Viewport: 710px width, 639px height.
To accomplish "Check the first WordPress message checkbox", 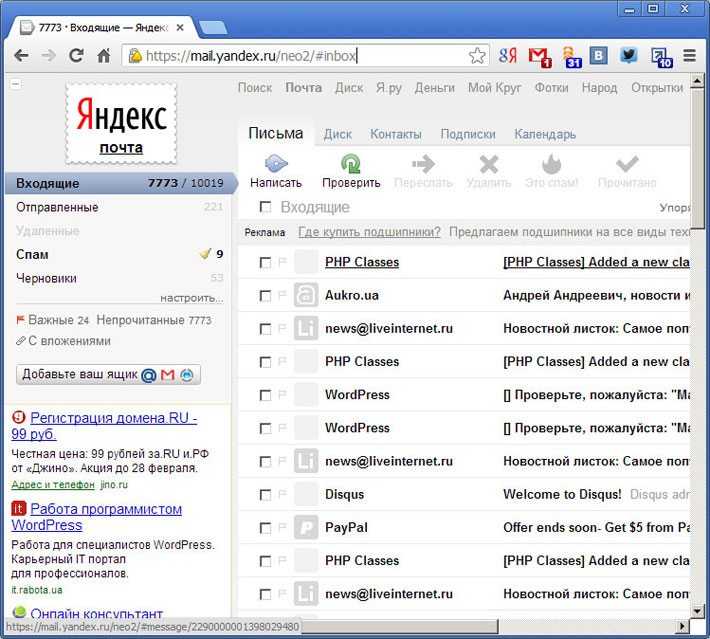I will pos(265,395).
